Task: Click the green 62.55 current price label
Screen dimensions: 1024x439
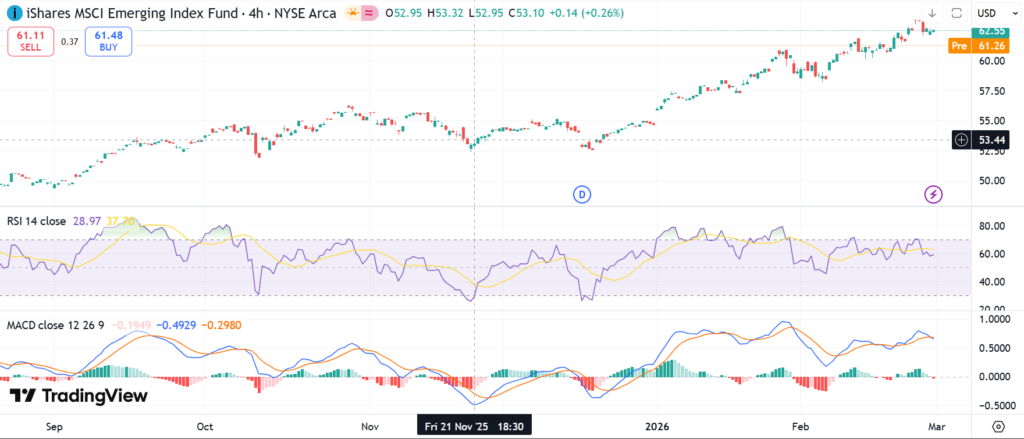Action: click(990, 31)
